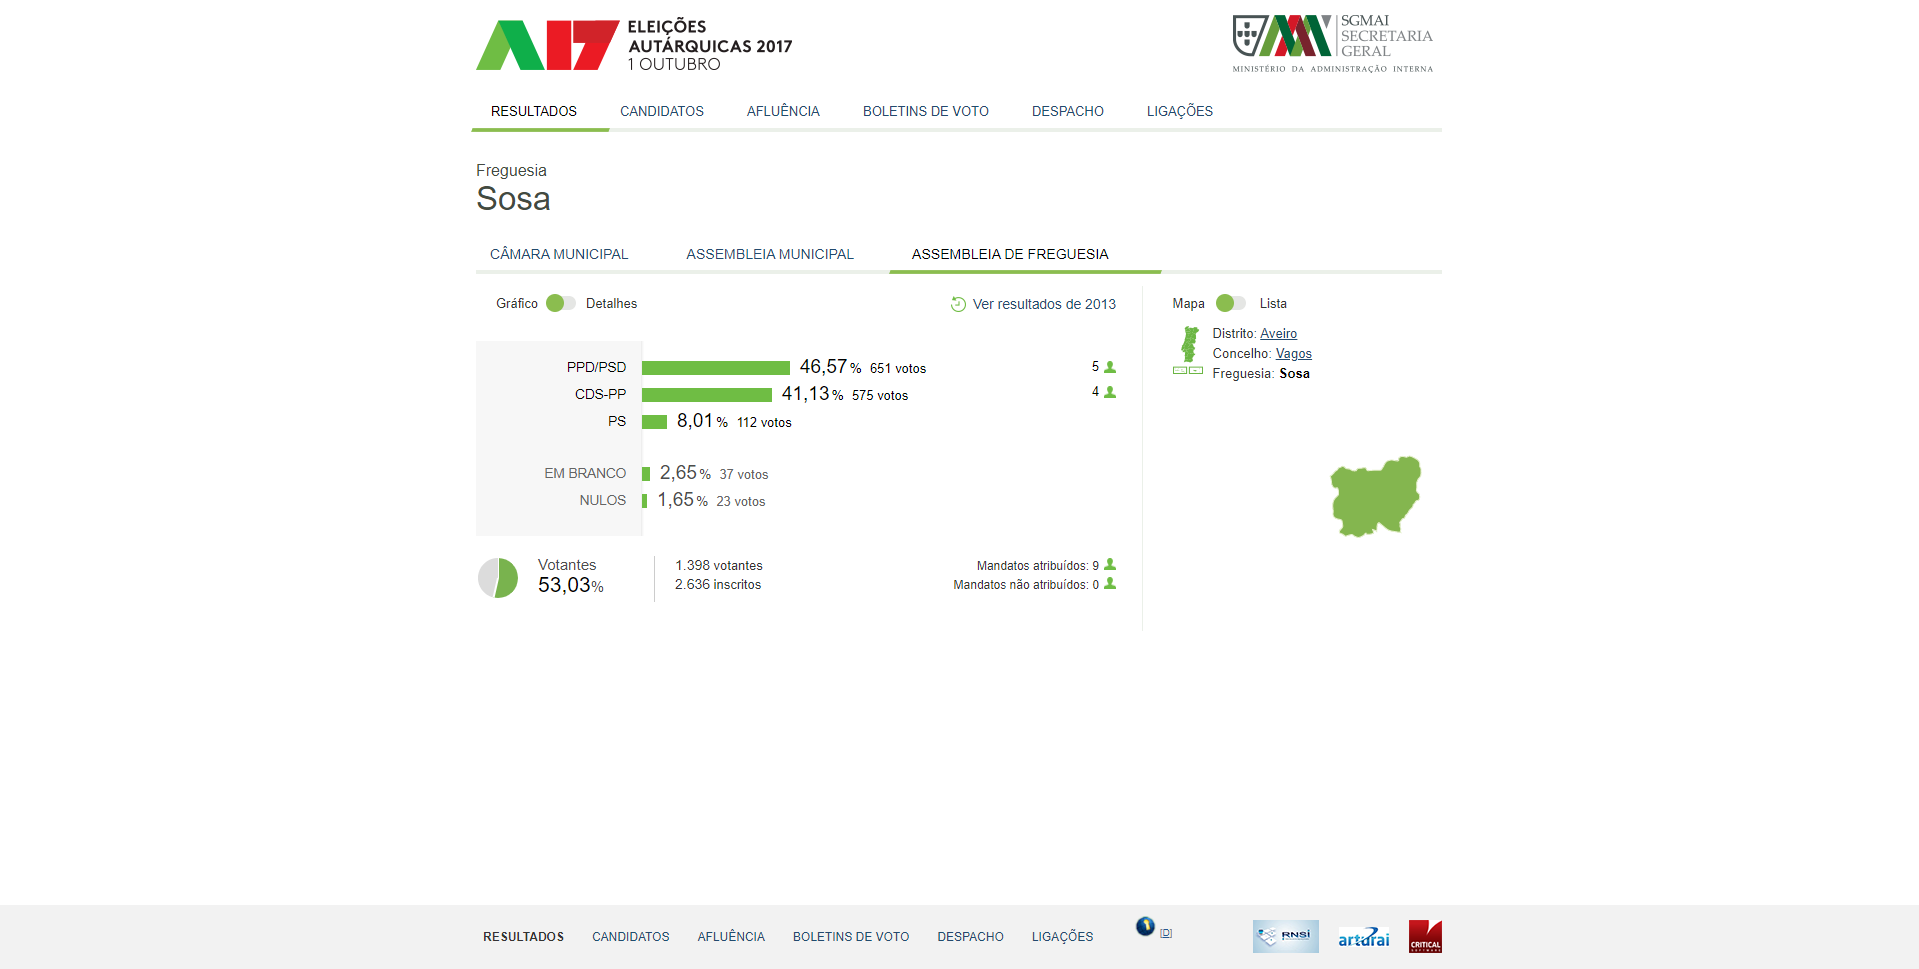The height and width of the screenshot is (969, 1919).
Task: Switch to Assembleia Municipal tab
Action: [769, 254]
